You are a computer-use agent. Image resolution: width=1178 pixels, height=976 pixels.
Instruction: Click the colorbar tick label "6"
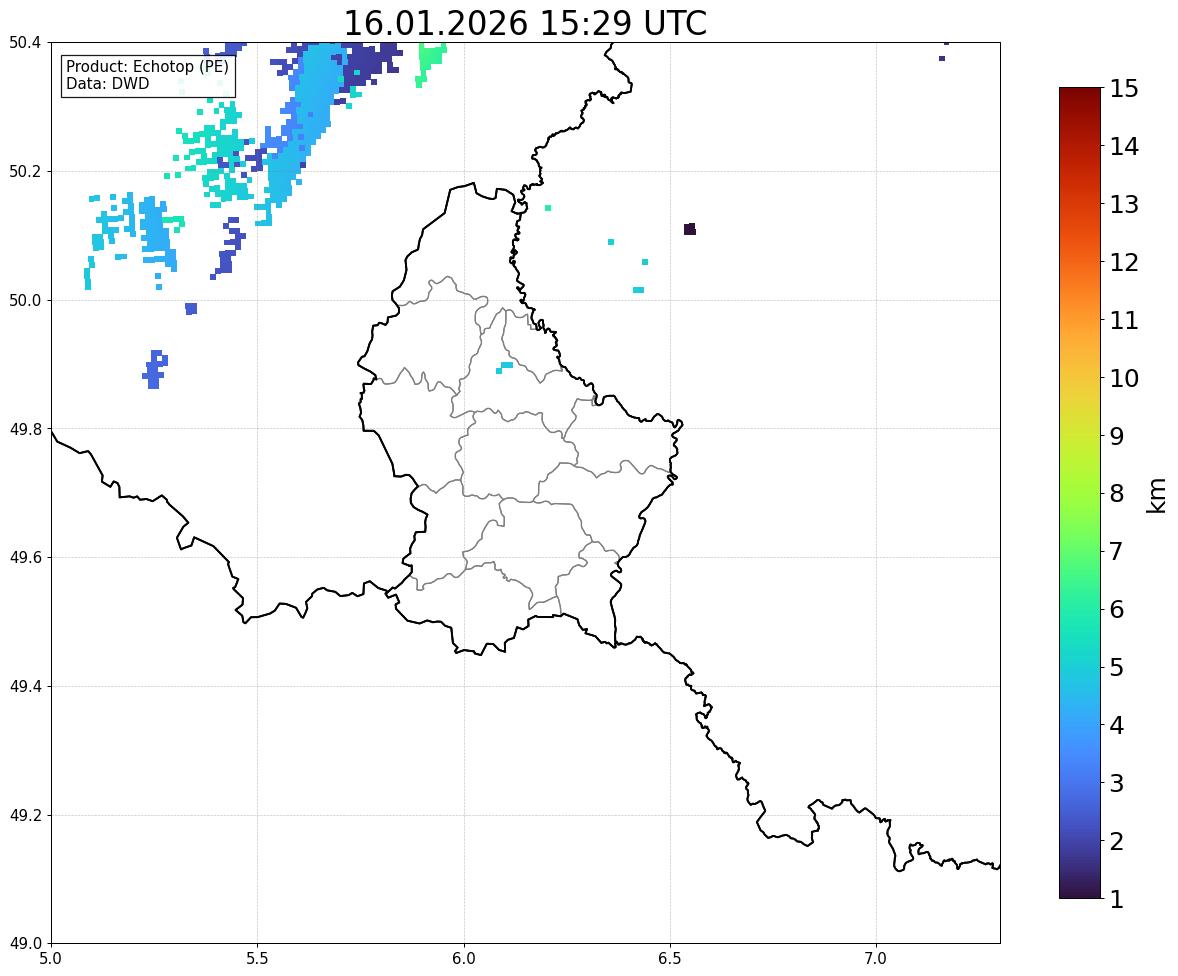click(x=1117, y=609)
